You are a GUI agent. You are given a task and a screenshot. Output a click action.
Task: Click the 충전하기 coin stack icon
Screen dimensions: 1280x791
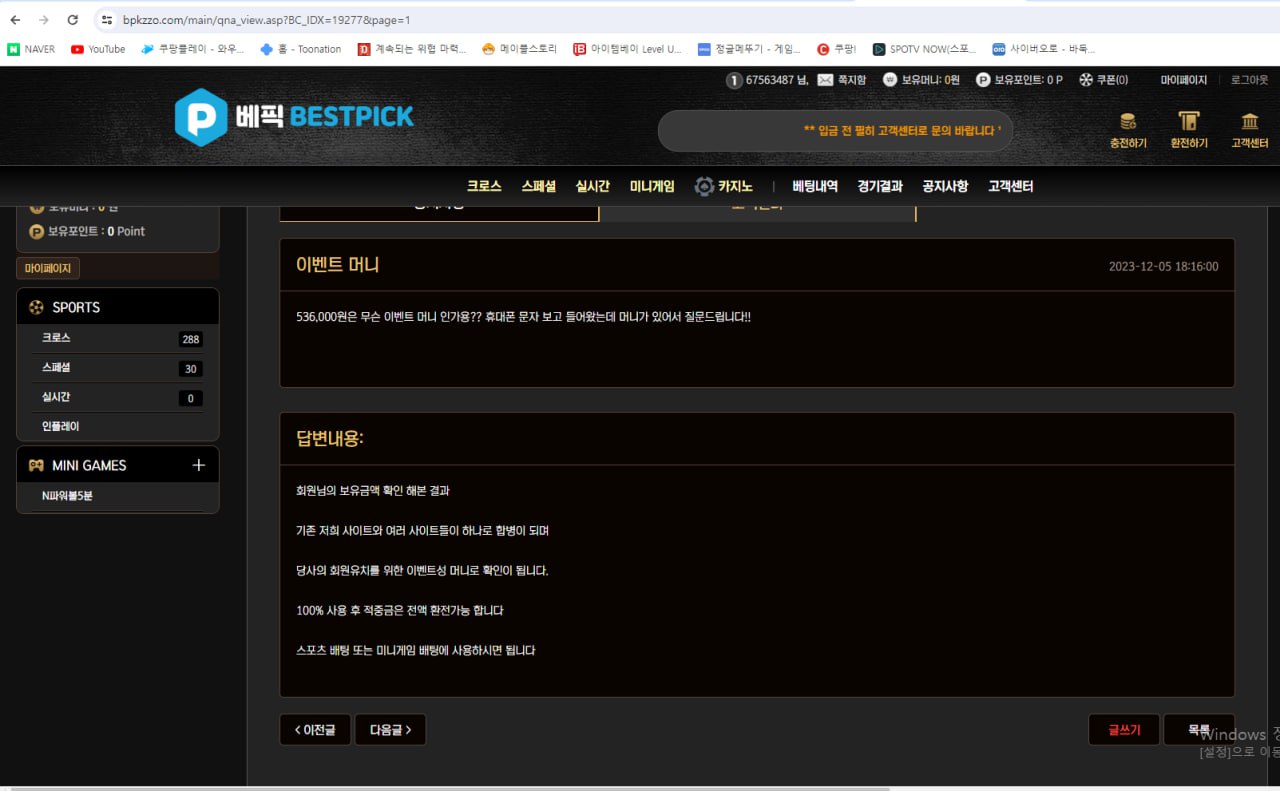pyautogui.click(x=1128, y=122)
